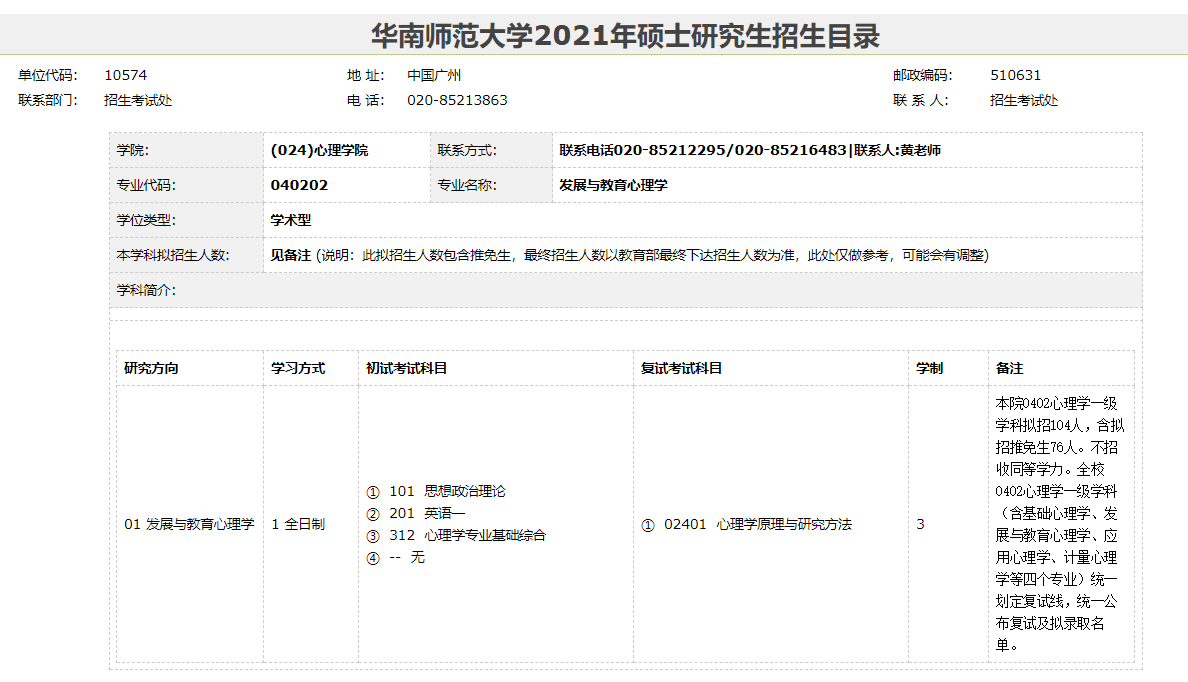
Task: Click the phone number 020-85213863
Action: (x=457, y=100)
